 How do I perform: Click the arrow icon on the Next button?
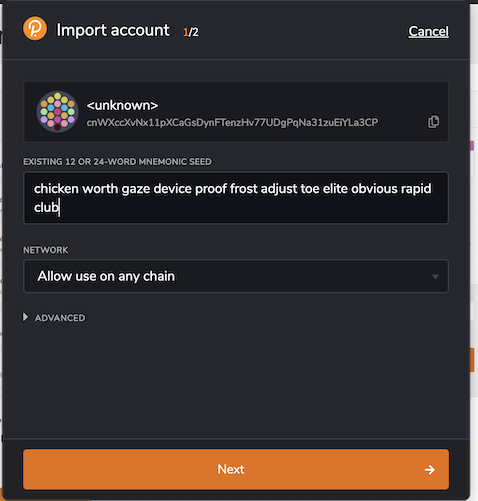pyautogui.click(x=430, y=470)
